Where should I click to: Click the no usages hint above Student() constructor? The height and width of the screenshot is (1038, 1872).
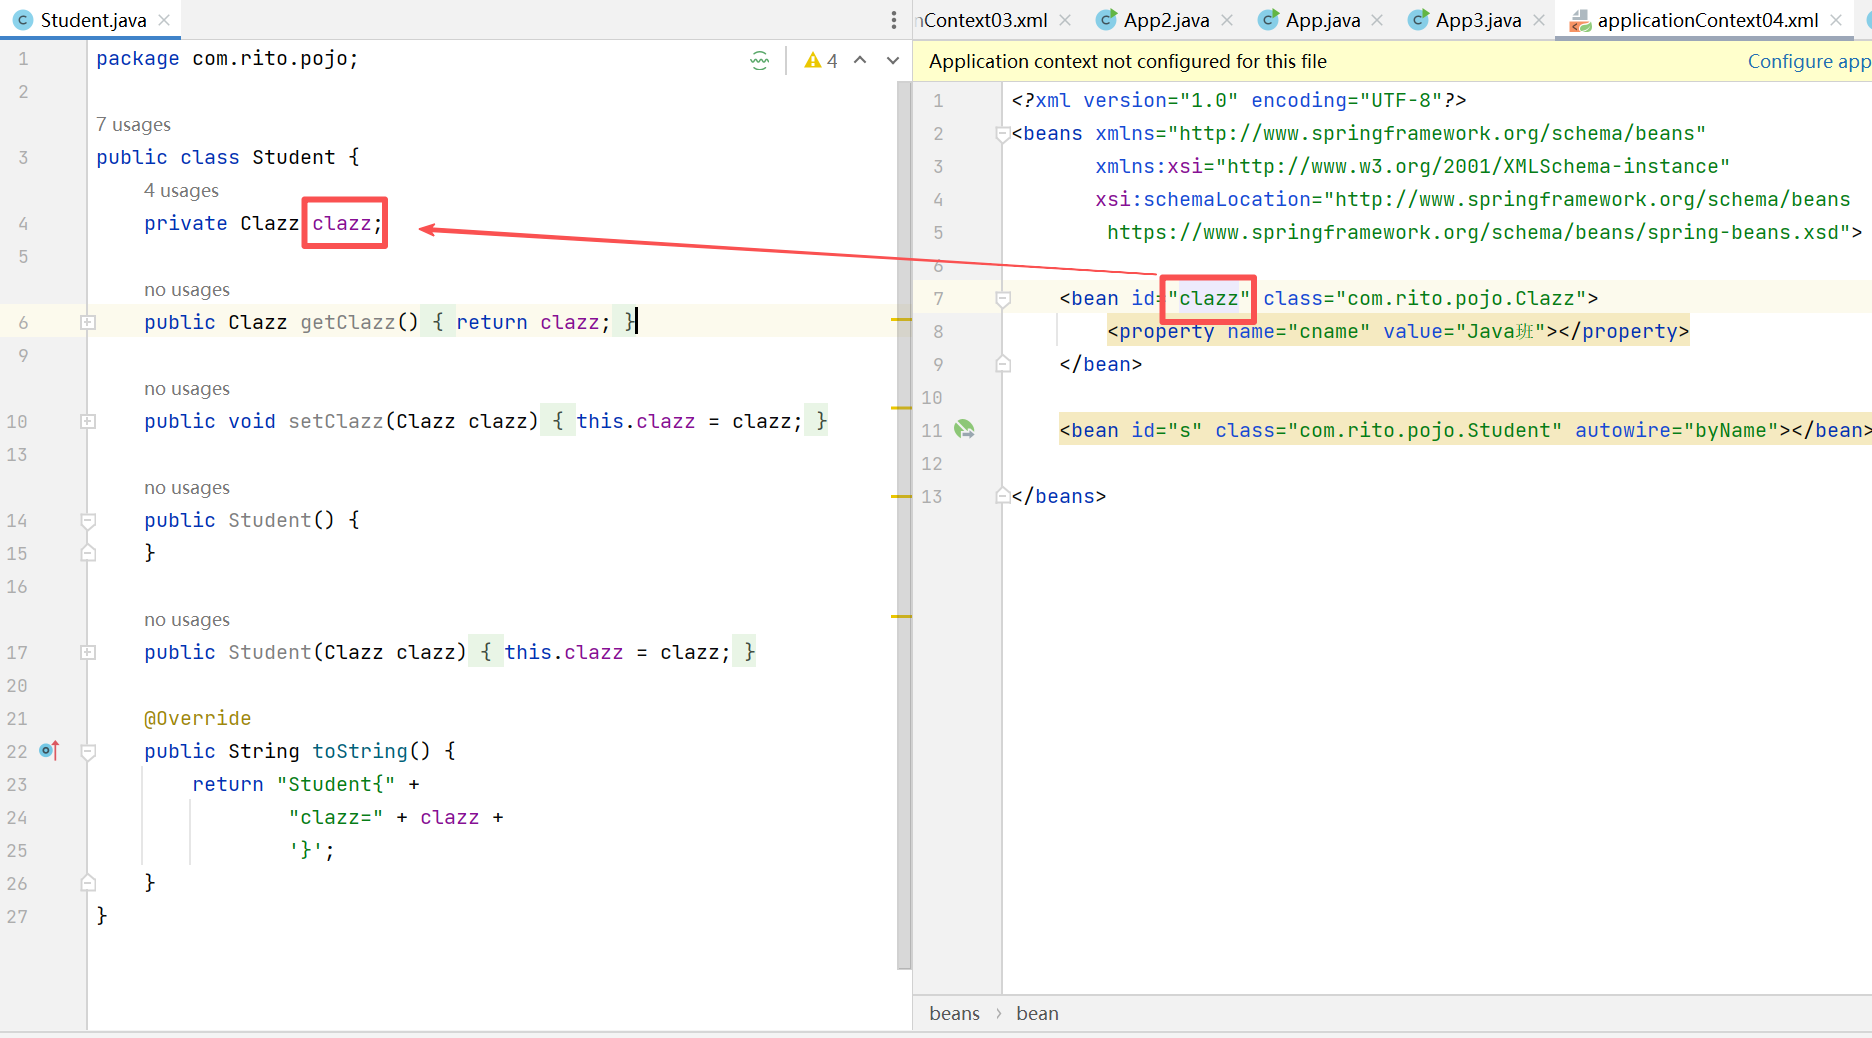pos(187,487)
